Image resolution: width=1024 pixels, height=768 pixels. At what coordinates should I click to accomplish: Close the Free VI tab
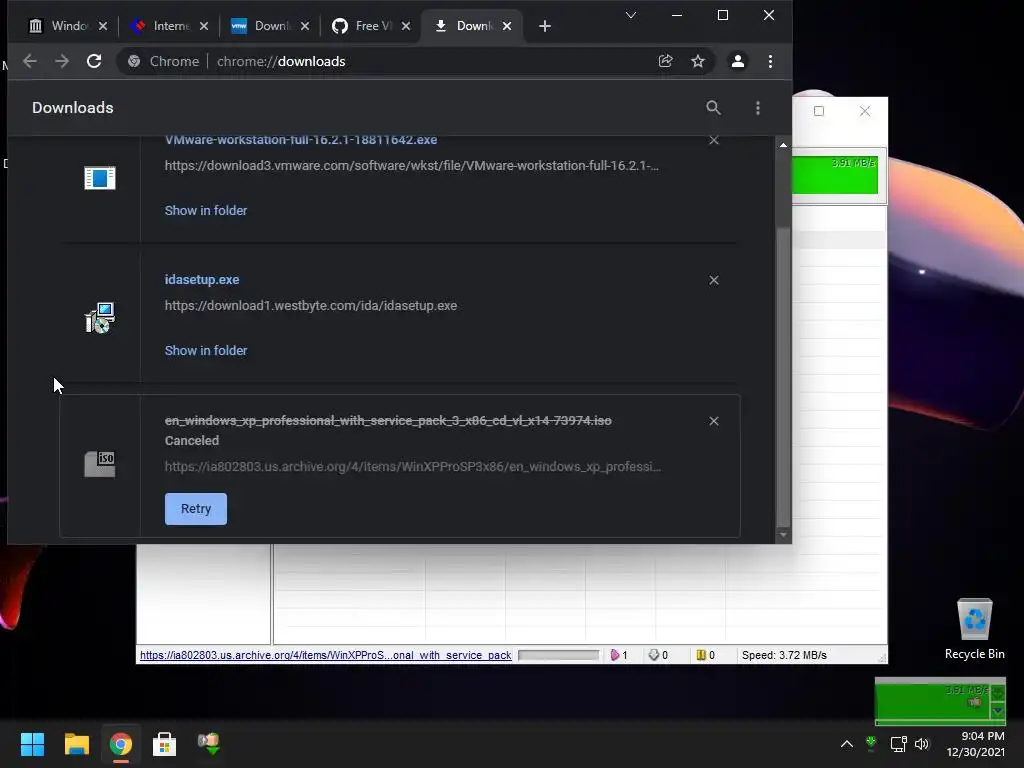click(406, 26)
